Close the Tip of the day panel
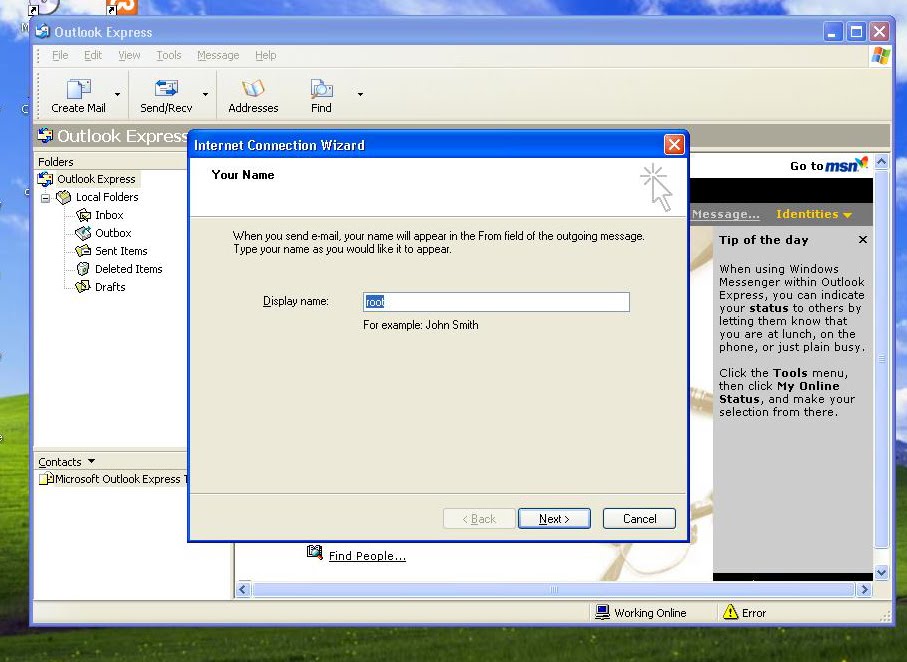 [x=862, y=240]
